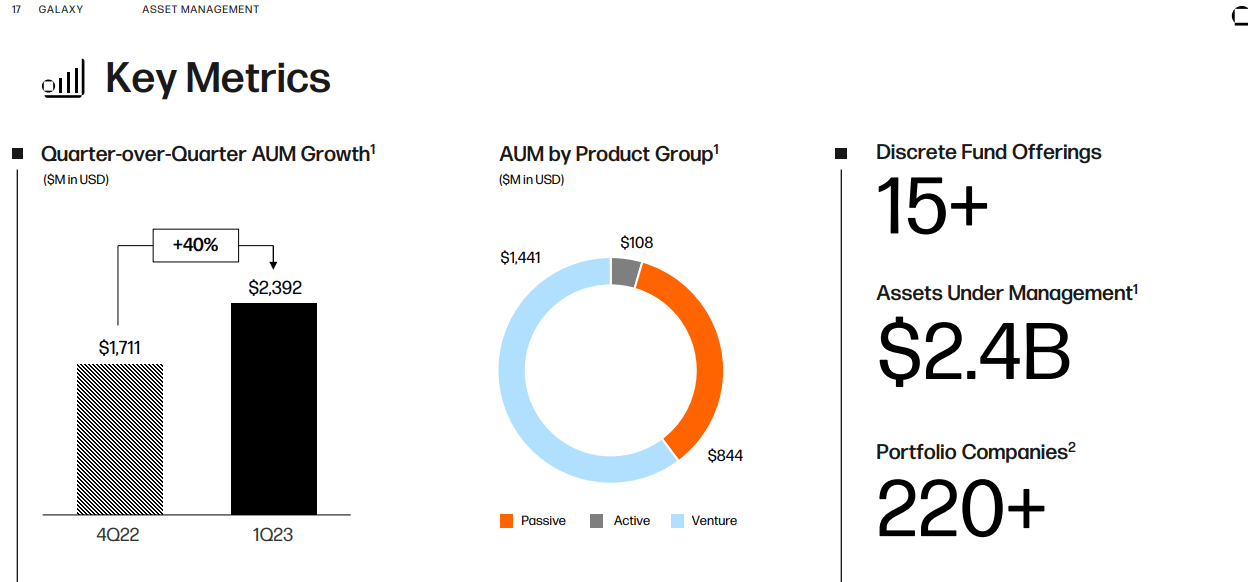Click the $2.4B assets figure

(x=974, y=351)
